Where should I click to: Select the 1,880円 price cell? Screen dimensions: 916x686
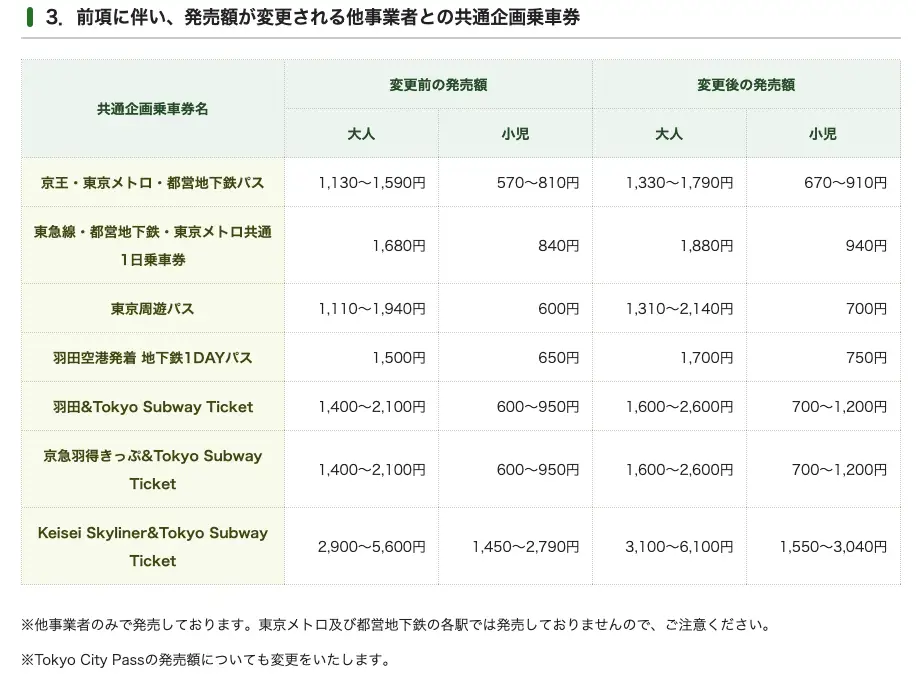706,245
